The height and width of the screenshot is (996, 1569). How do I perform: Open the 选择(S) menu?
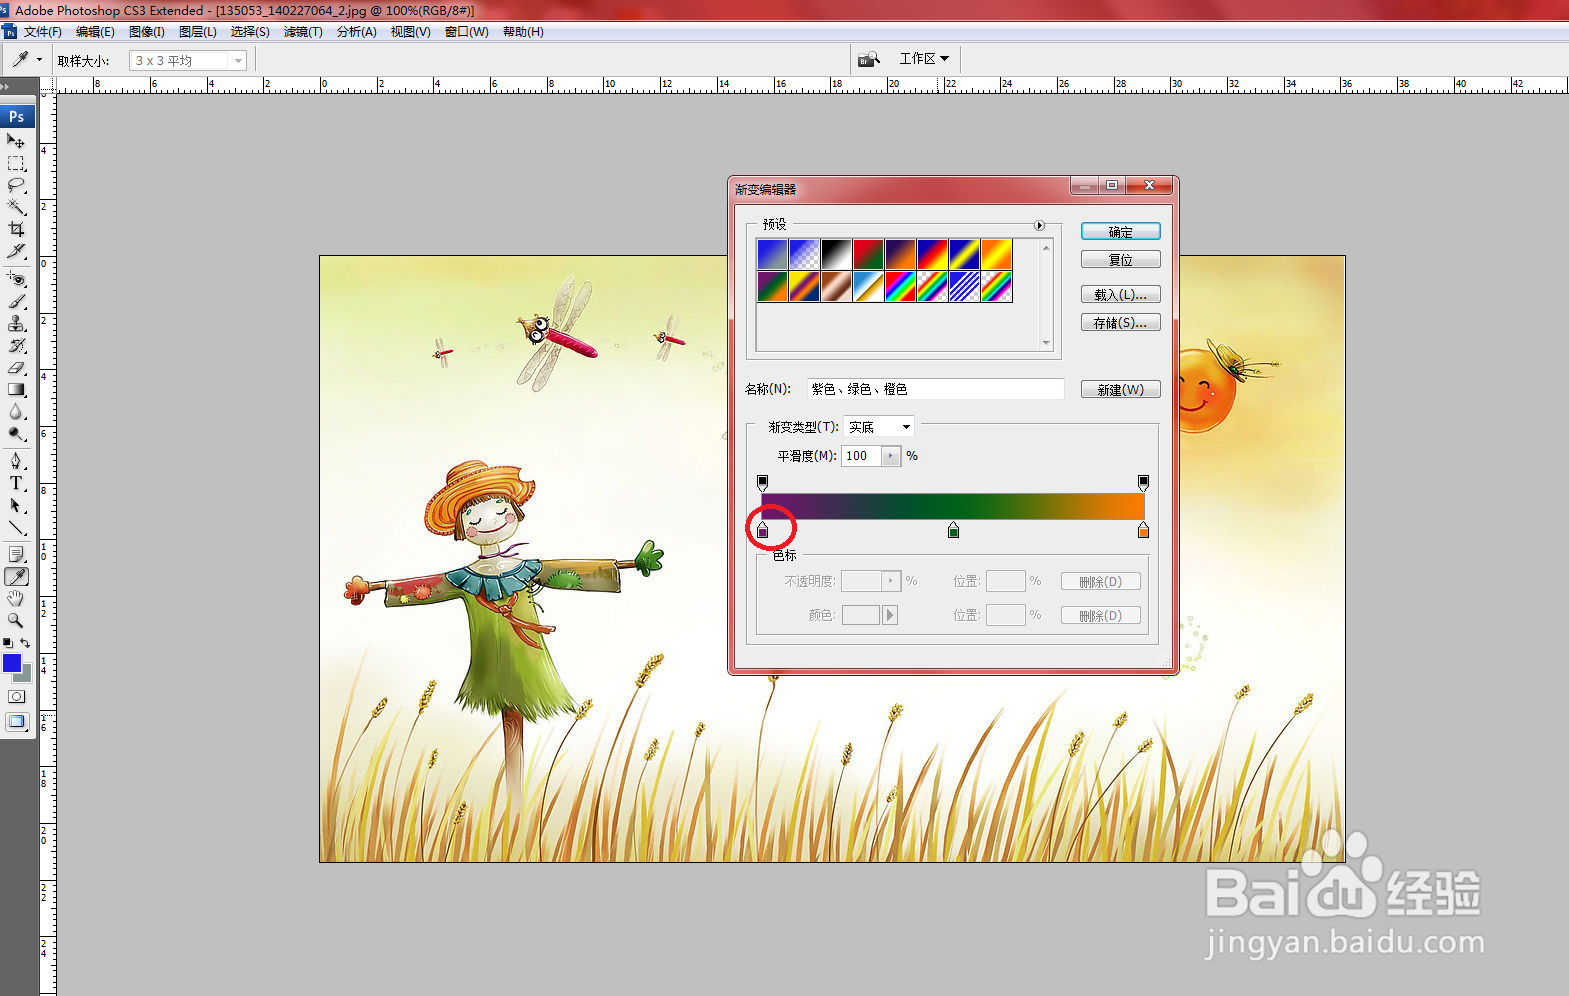pyautogui.click(x=250, y=32)
